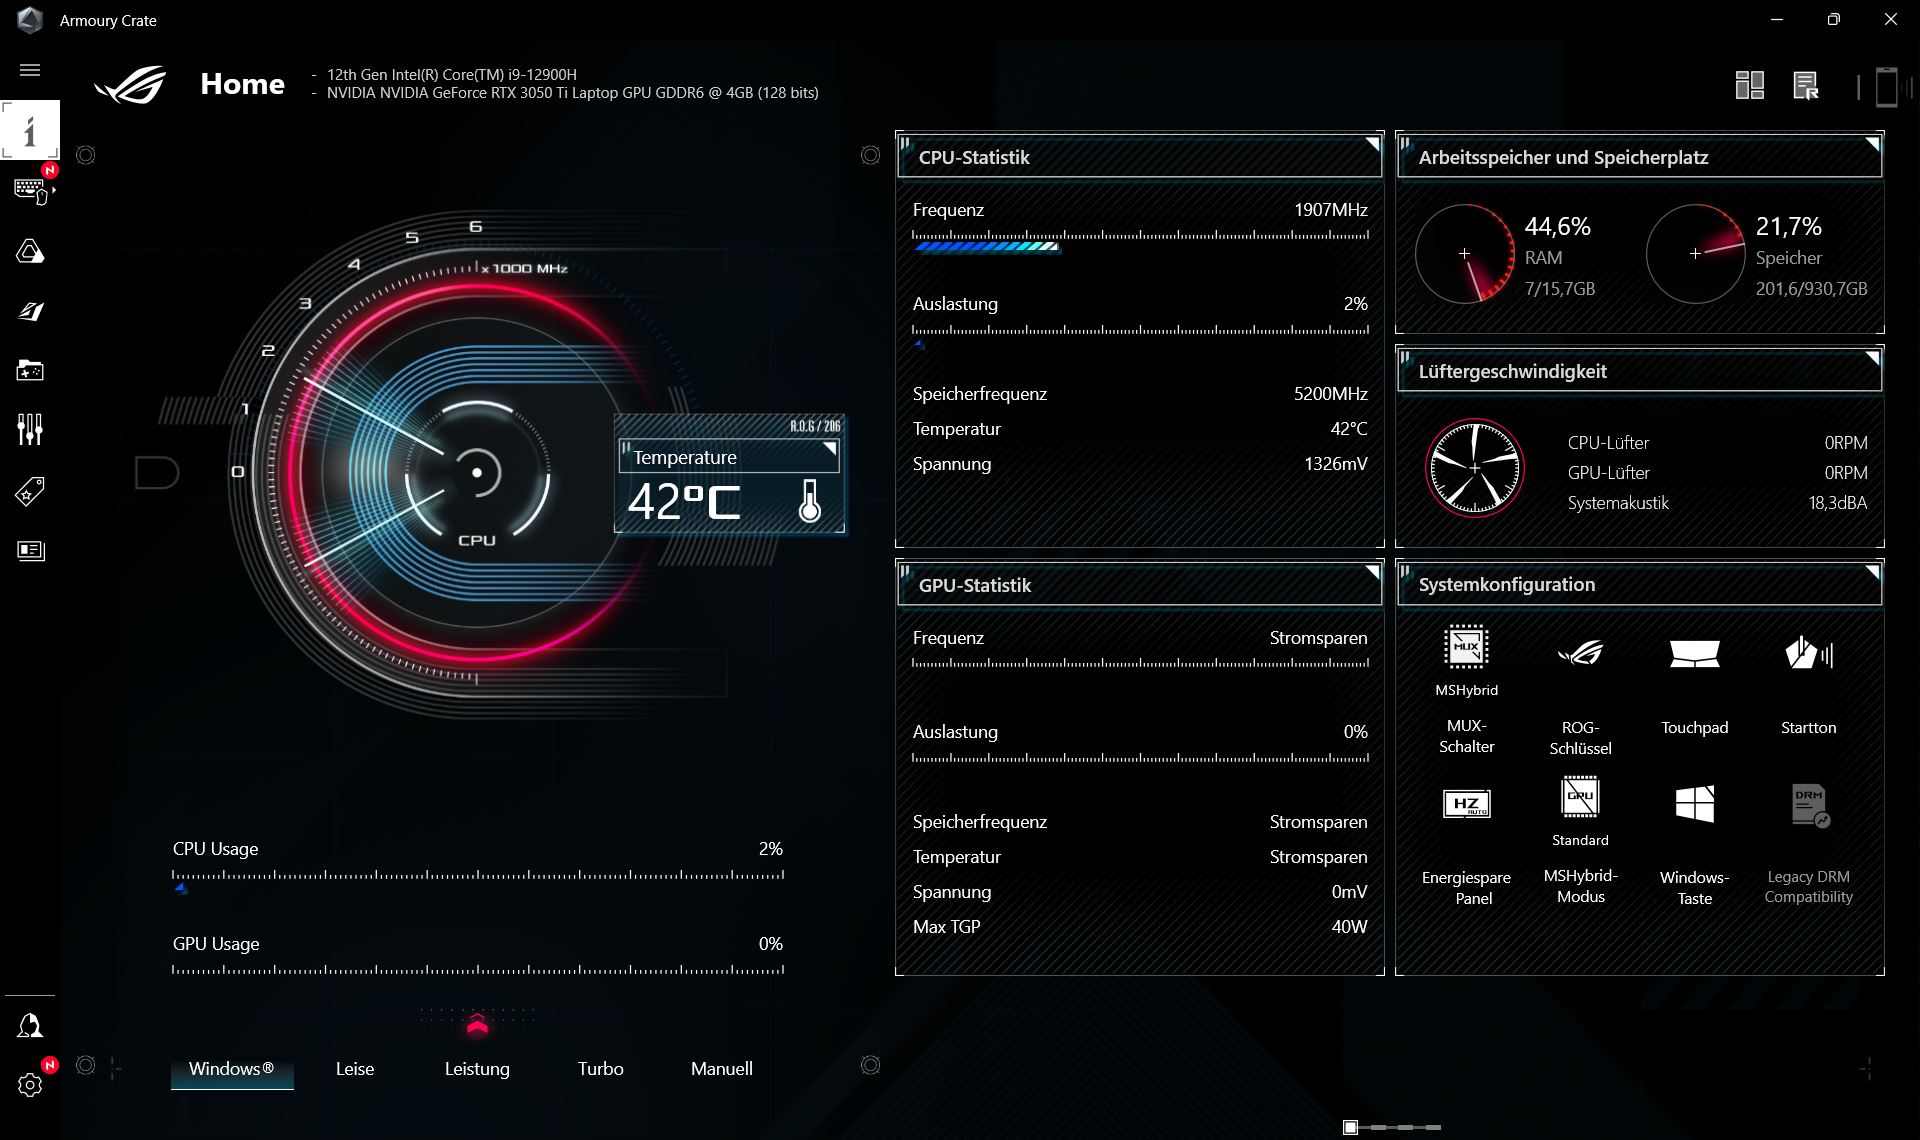Toggle the MUX-Schalter MSHybrid setting

(1466, 647)
